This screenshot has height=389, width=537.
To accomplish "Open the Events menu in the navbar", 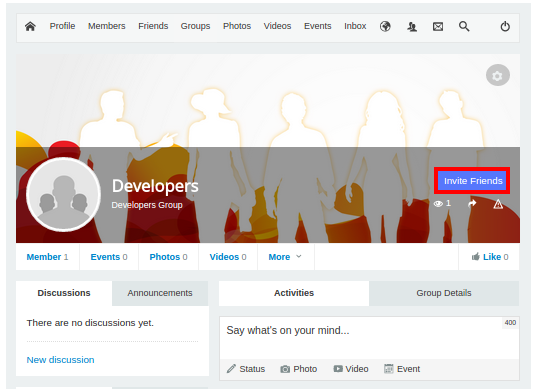I will click(x=317, y=26).
